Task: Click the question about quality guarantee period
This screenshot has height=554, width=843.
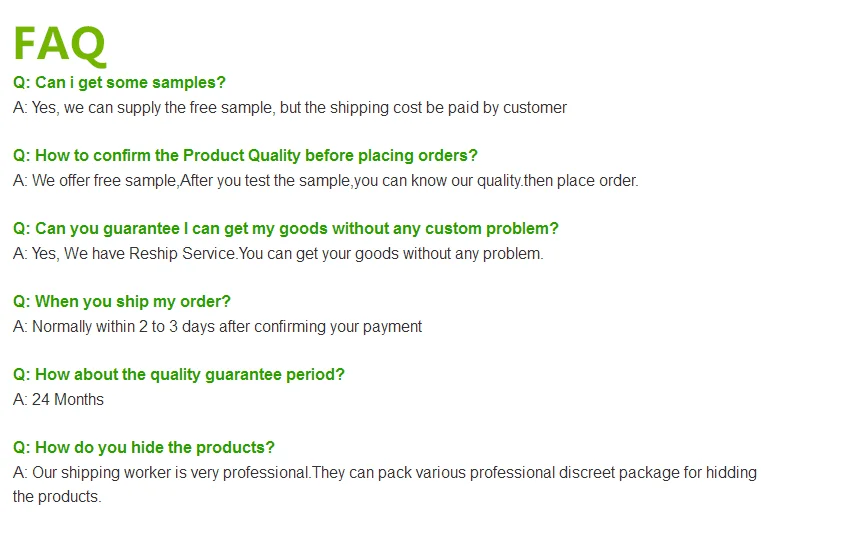Action: click(x=179, y=375)
